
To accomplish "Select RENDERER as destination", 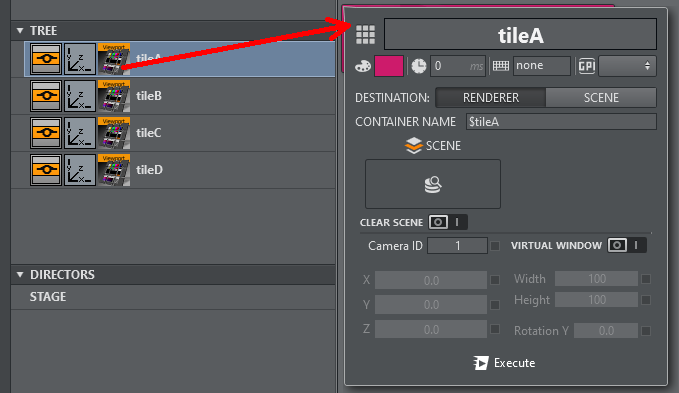I will tap(491, 98).
